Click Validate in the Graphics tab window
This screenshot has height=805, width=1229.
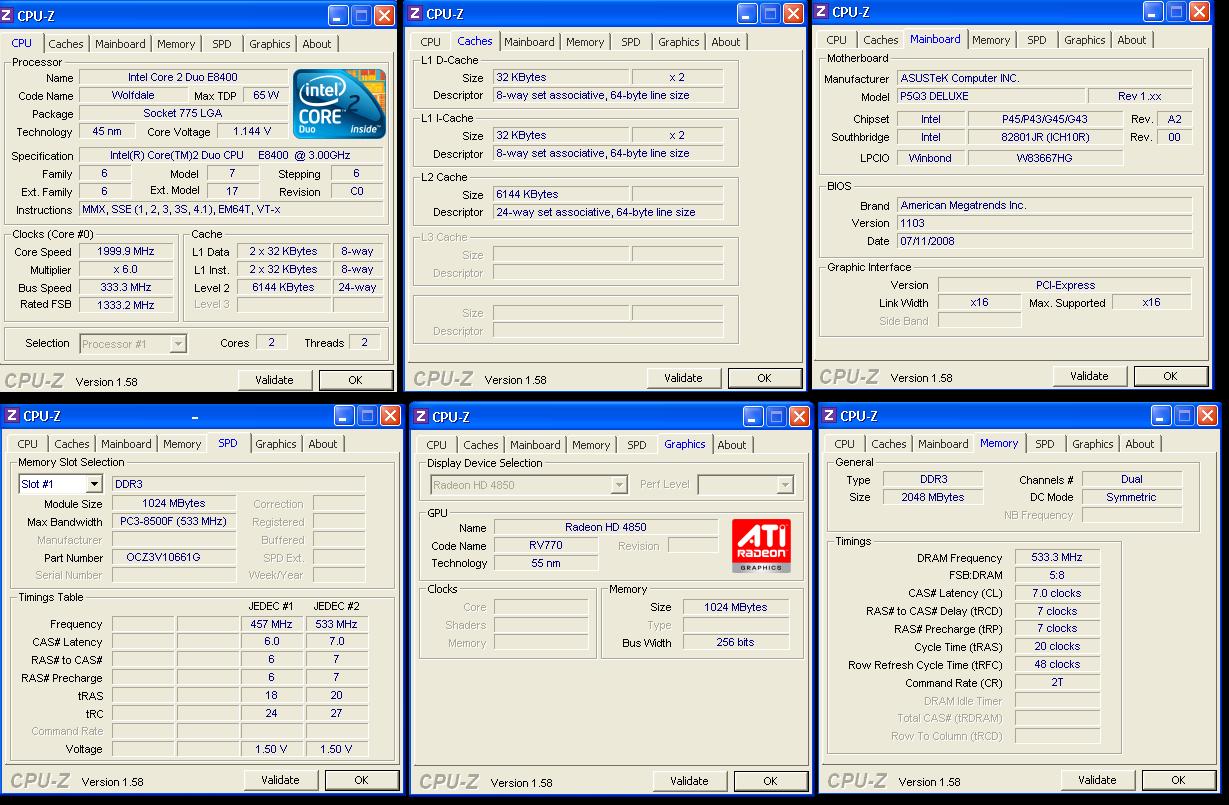(689, 781)
